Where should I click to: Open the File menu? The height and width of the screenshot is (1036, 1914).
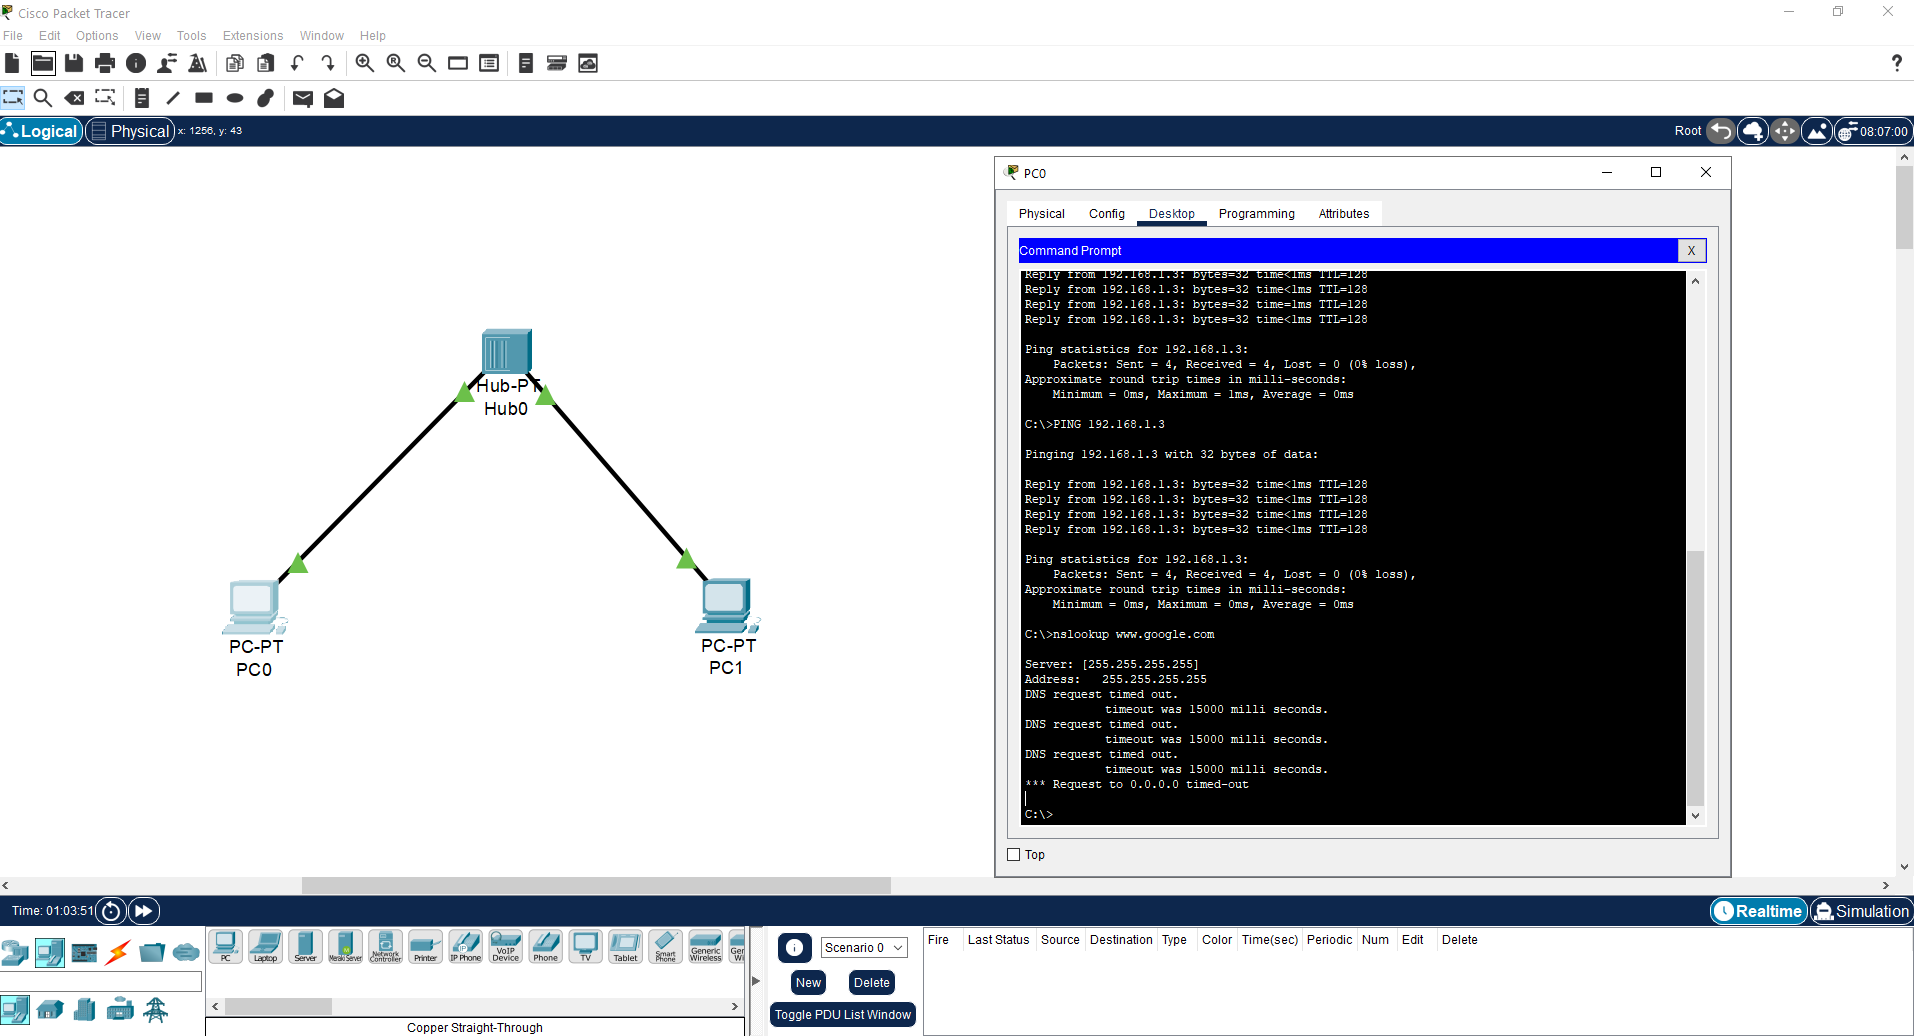[x=13, y=36]
